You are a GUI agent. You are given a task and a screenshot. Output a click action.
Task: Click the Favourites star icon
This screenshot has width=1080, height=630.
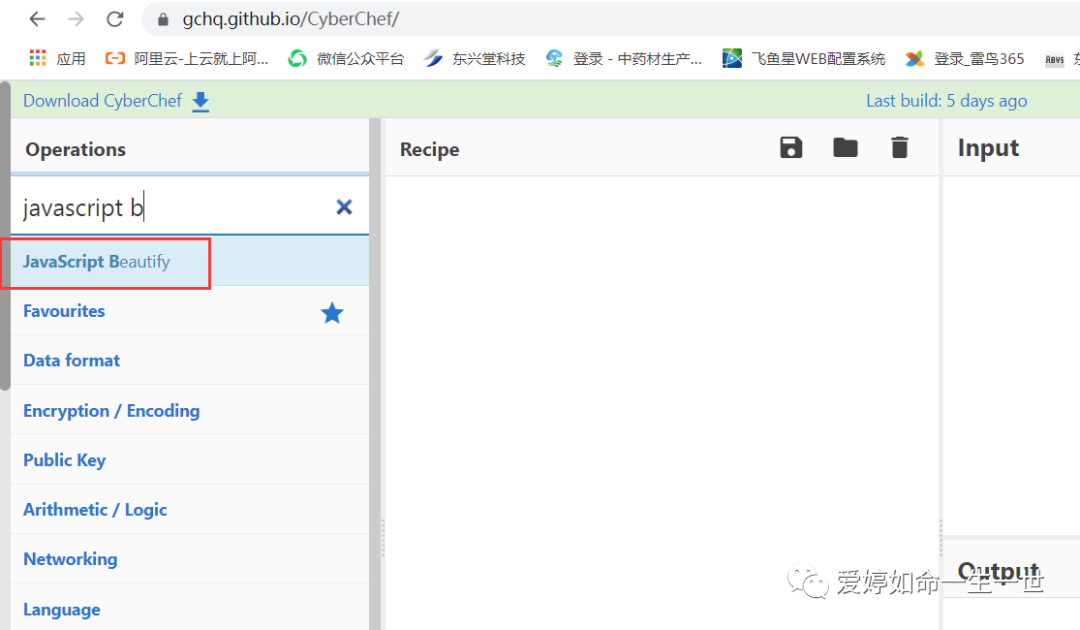tap(332, 313)
